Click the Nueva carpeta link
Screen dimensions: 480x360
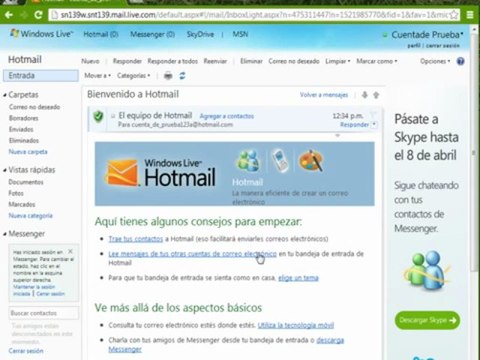point(28,152)
